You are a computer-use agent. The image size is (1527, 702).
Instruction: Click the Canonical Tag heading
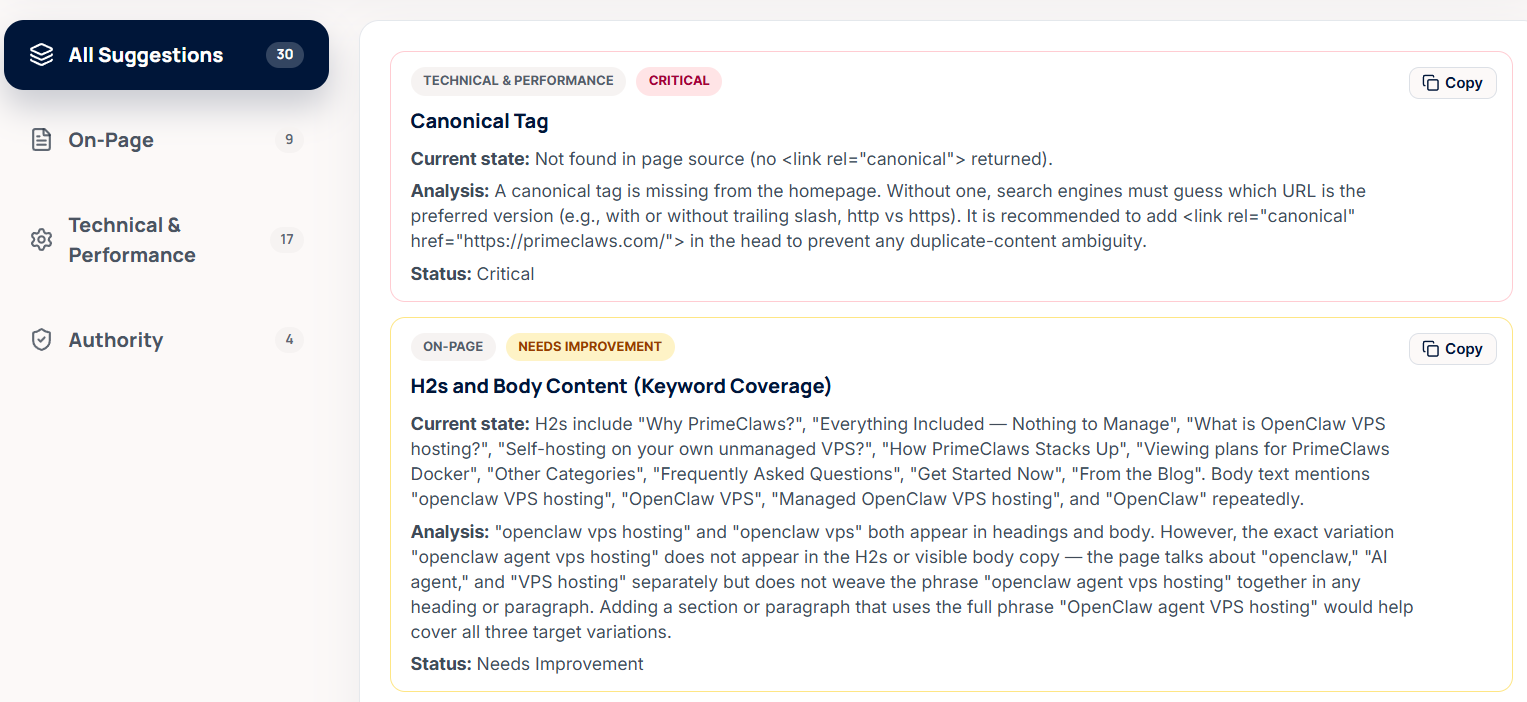pyautogui.click(x=480, y=121)
